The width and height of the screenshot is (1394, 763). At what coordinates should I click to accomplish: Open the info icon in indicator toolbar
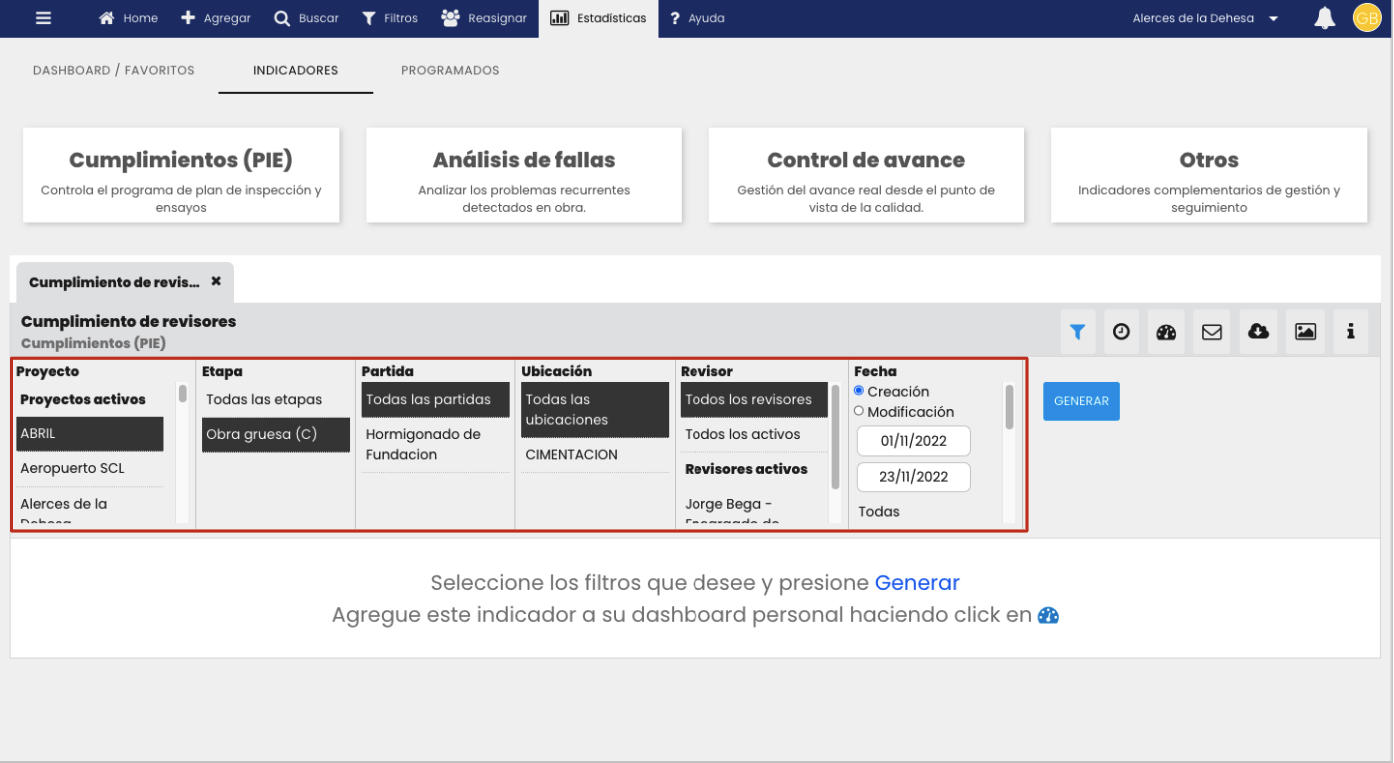coord(1350,332)
